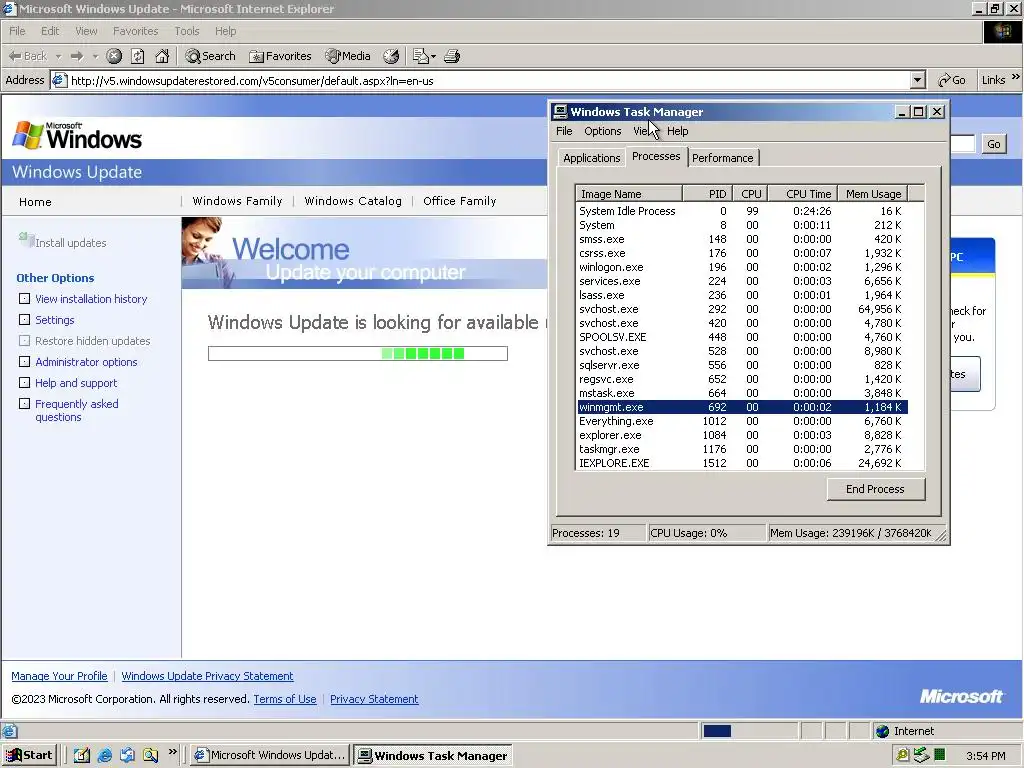Viewport: 1024px width, 768px height.
Task: Click the Go arrow next to the address bar
Action: [x=952, y=80]
